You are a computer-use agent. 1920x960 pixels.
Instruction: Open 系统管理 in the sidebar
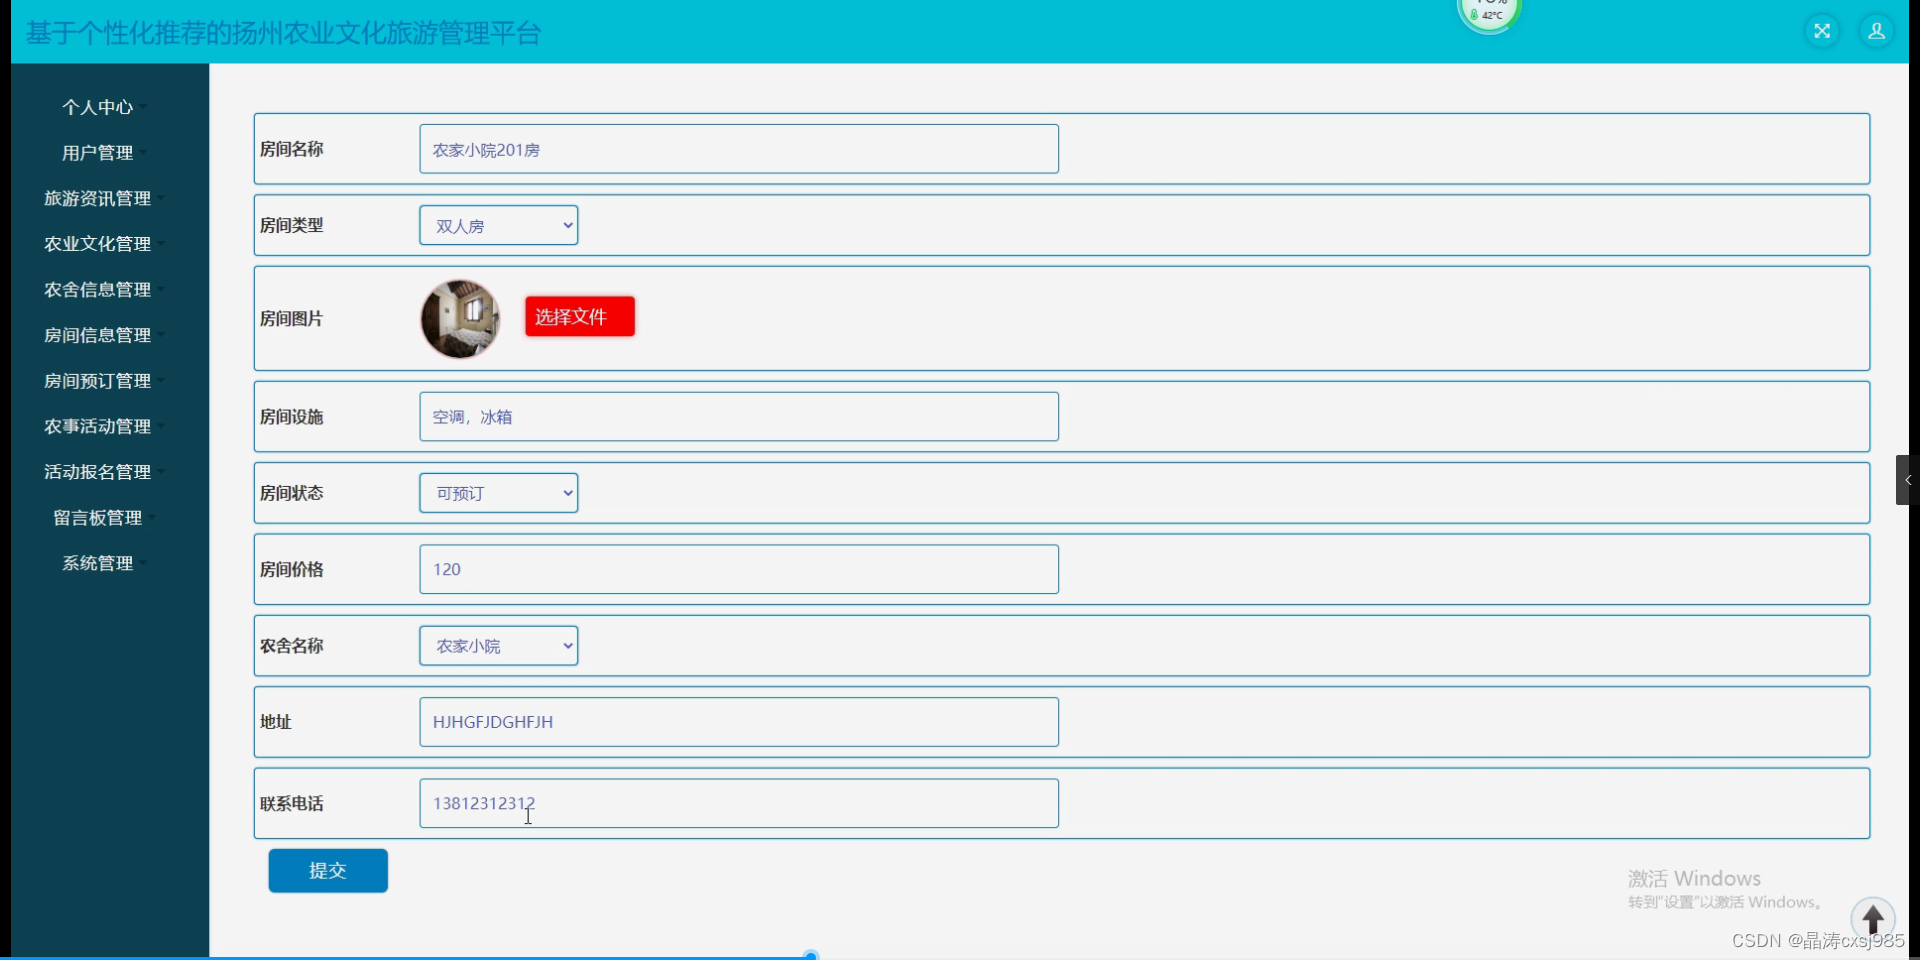click(x=98, y=563)
